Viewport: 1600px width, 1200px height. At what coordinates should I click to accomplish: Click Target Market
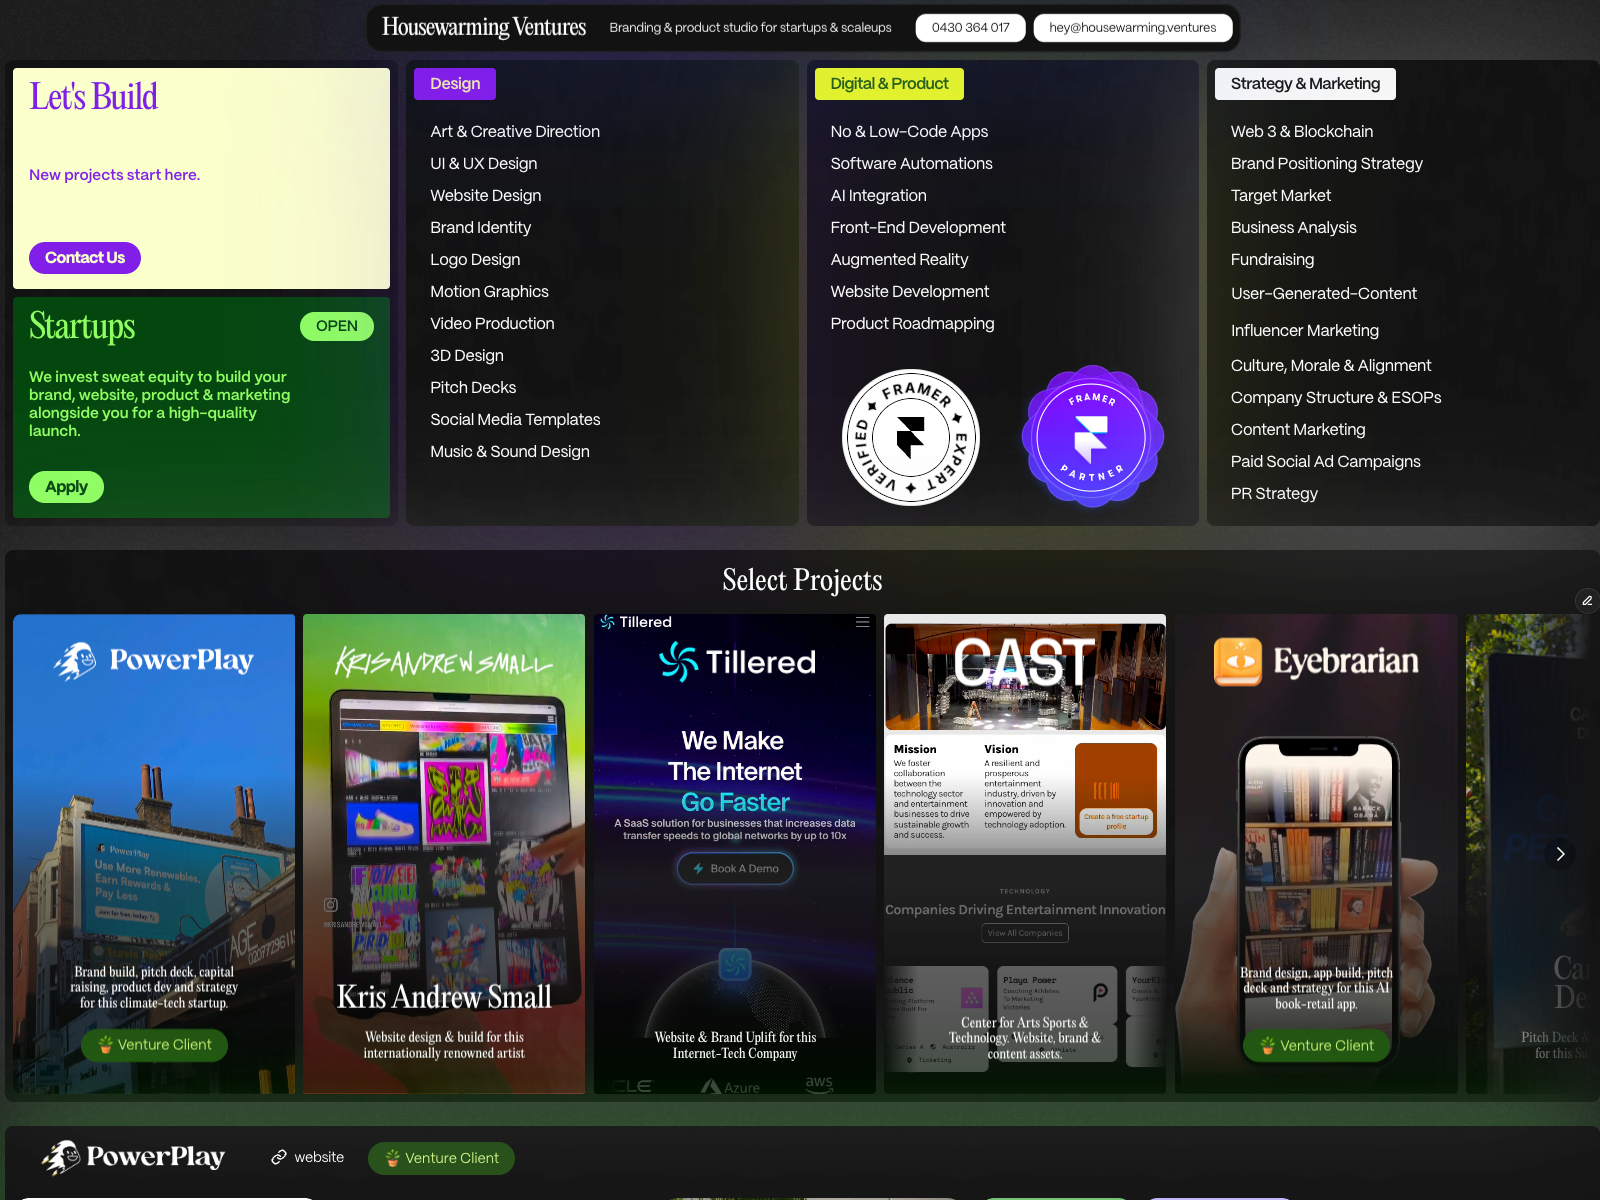(1281, 196)
